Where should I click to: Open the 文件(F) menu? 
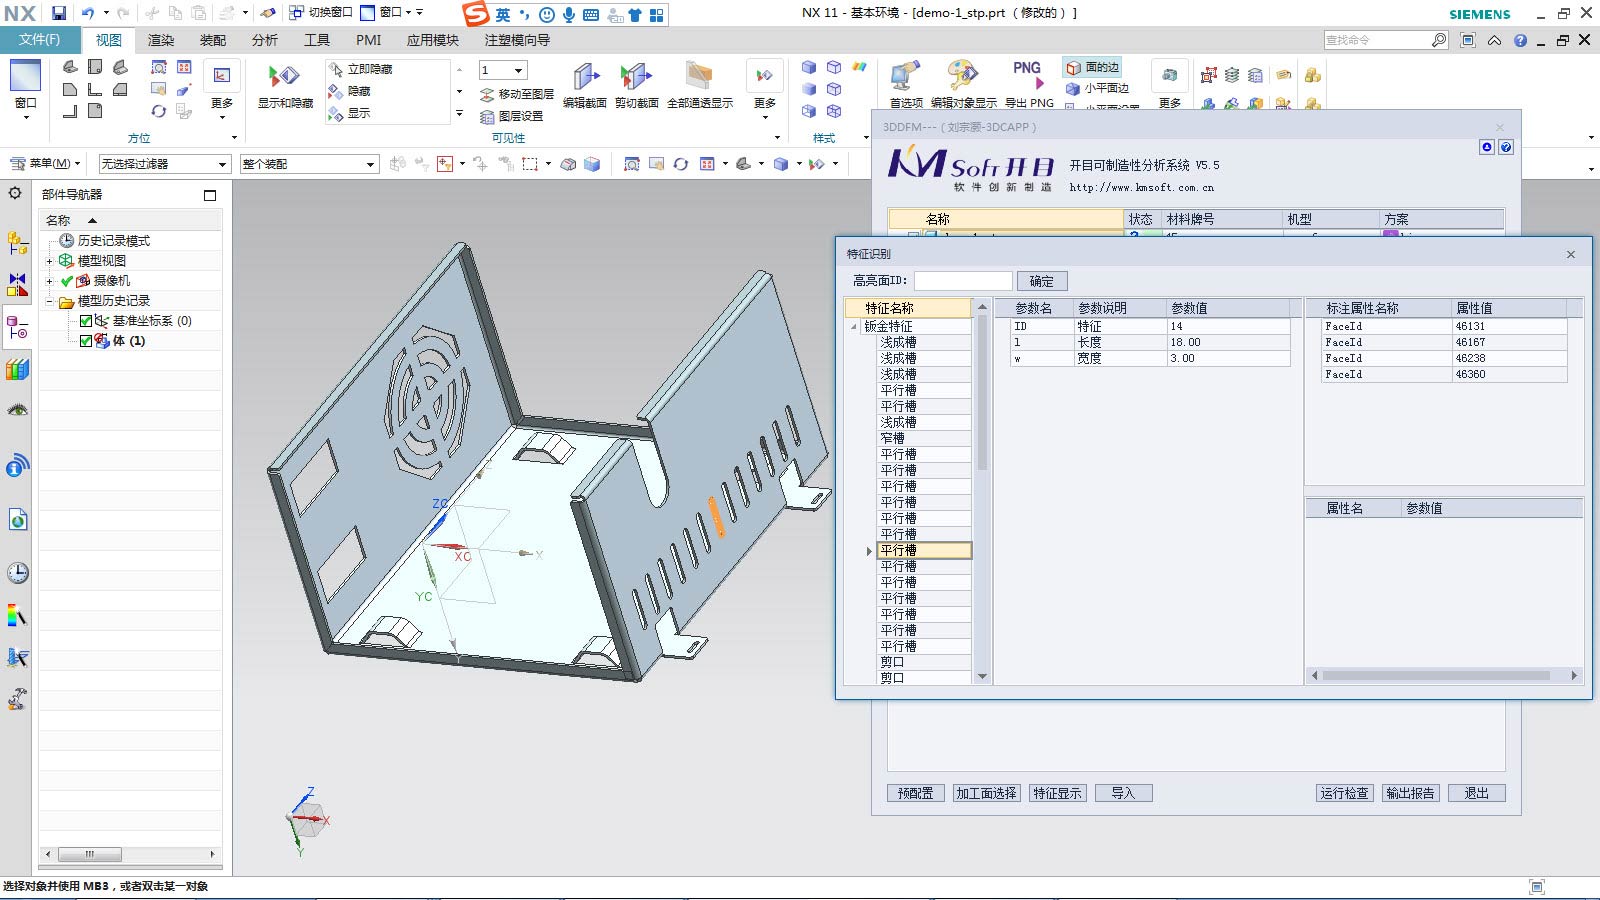click(39, 40)
